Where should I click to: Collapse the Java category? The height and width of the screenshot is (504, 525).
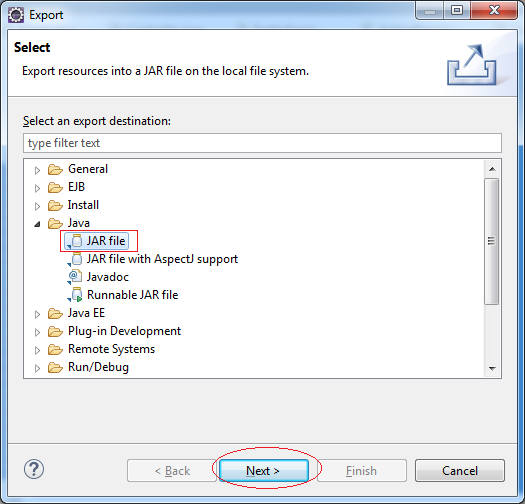click(x=37, y=224)
